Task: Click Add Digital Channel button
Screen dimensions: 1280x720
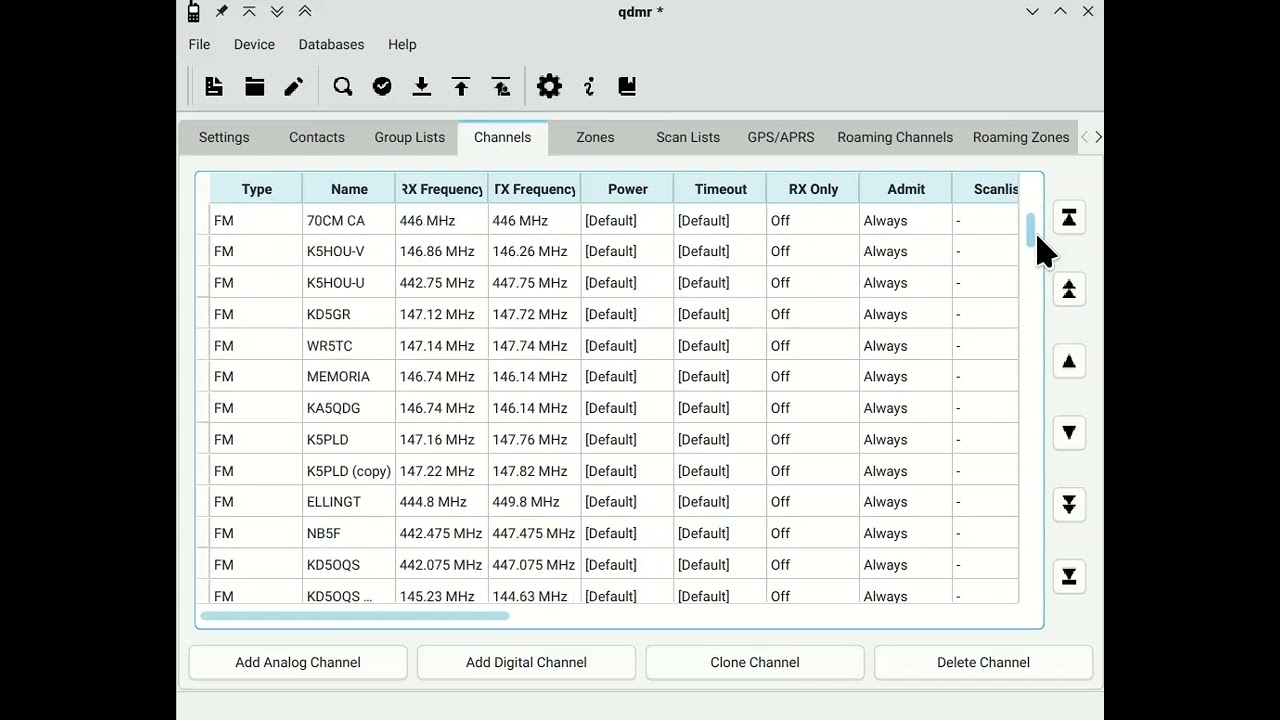Action: (x=526, y=663)
